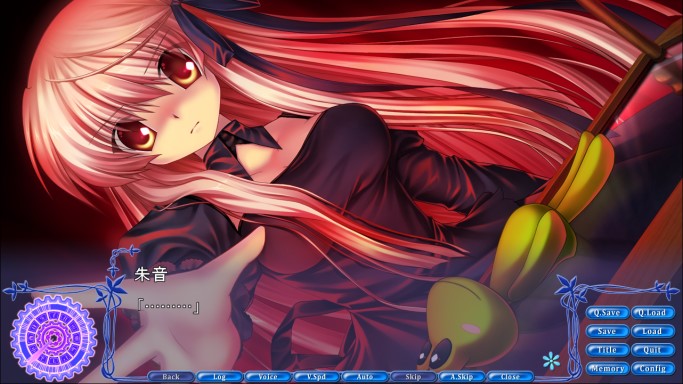Close the message window
This screenshot has height=384, width=683.
510,377
